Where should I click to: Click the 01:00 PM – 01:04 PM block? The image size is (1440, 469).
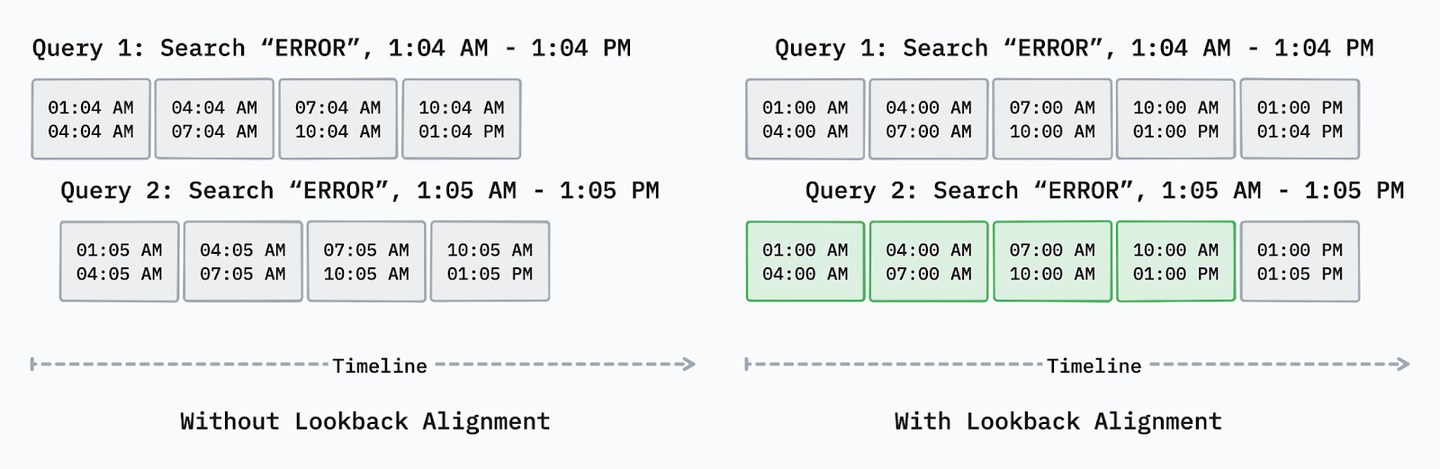[1300, 119]
